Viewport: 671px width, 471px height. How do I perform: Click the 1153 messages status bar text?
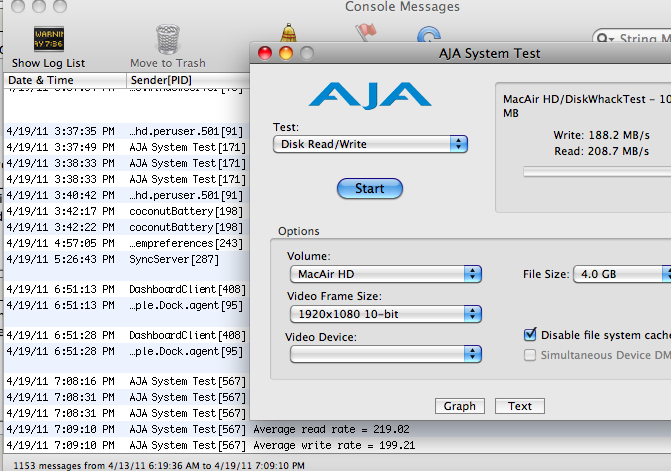pos(159,465)
